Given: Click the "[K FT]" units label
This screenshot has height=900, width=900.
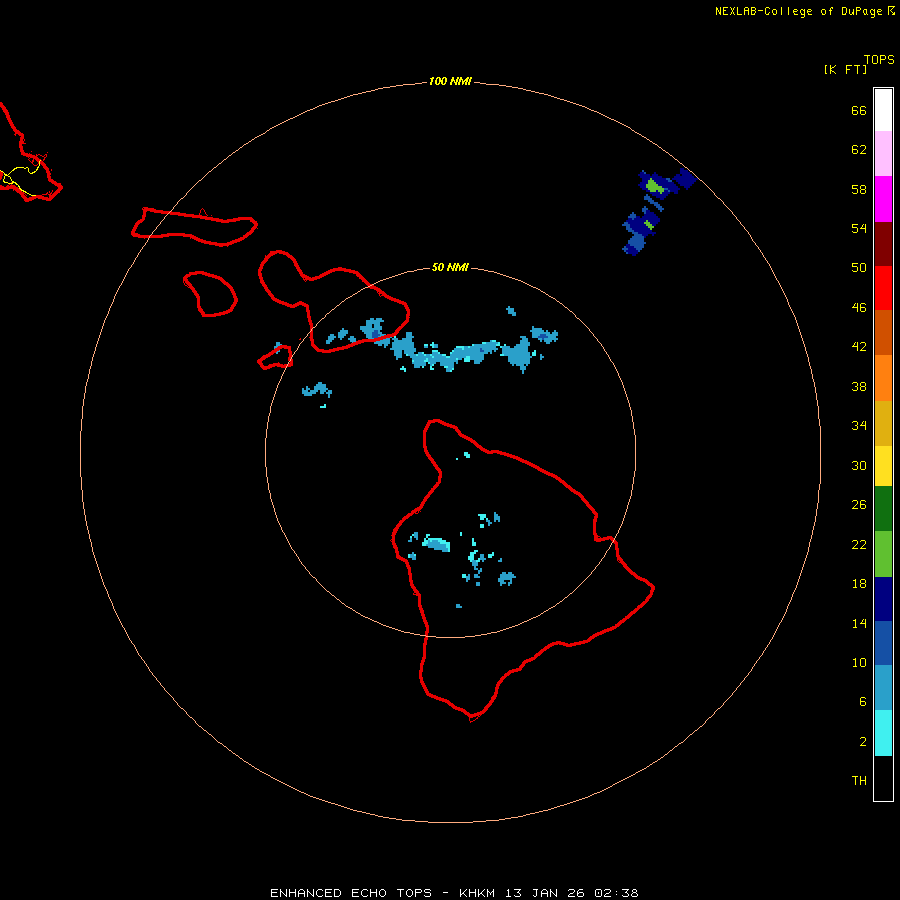Looking at the screenshot, I should [845, 69].
